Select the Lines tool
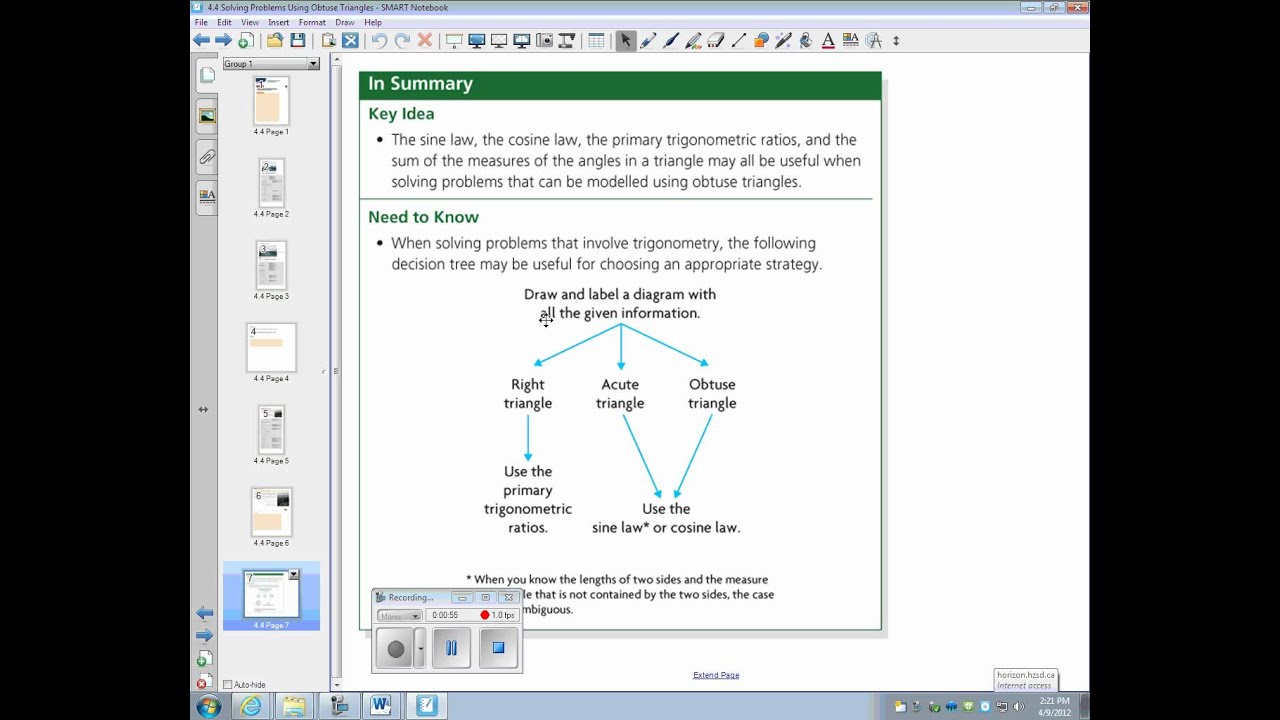 coord(738,40)
